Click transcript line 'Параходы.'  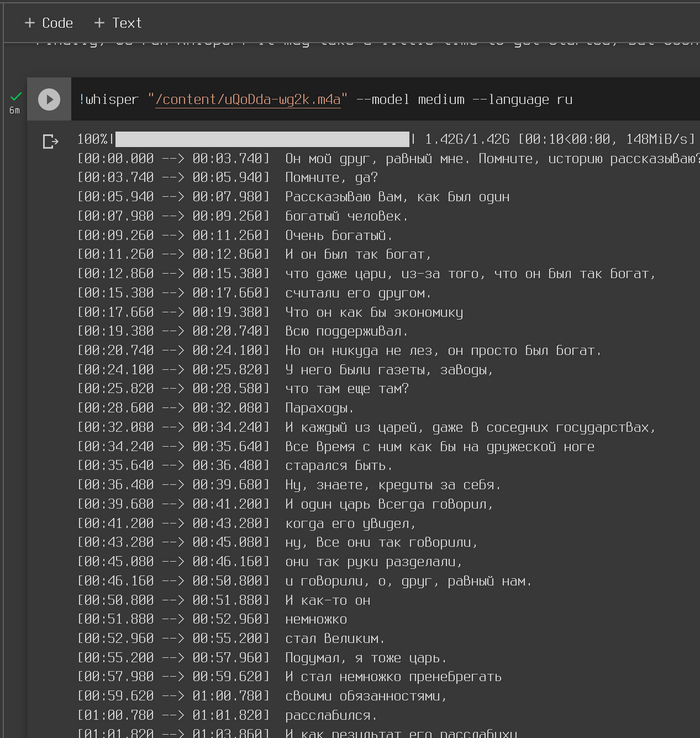[x=319, y=408]
